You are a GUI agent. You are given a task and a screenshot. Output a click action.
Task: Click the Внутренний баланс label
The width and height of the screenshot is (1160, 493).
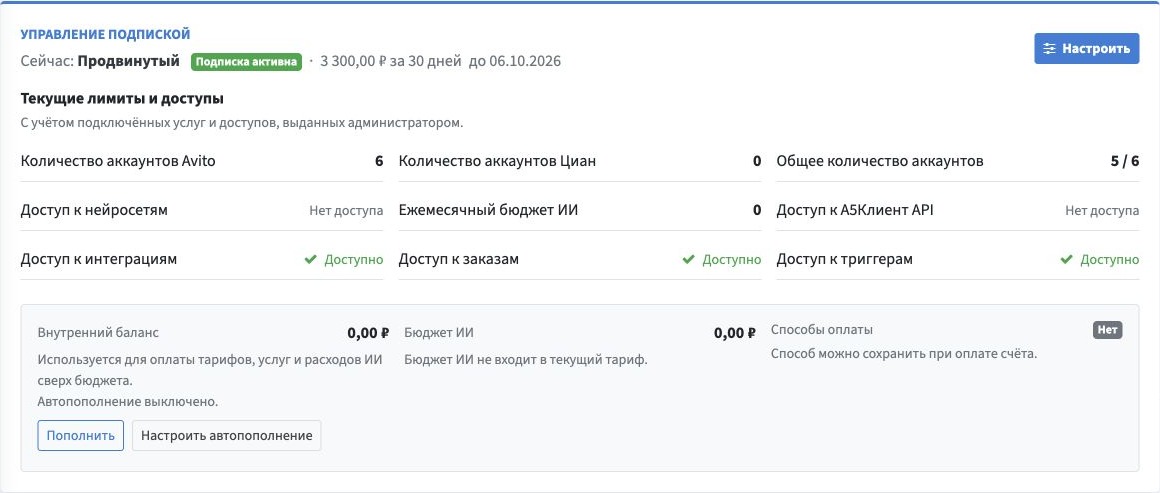point(98,333)
